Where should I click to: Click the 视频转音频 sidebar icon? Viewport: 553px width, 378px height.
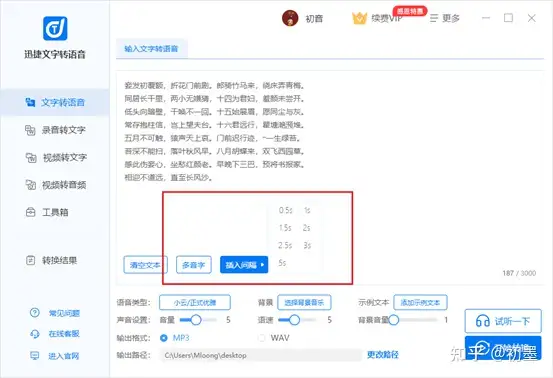pos(30,185)
